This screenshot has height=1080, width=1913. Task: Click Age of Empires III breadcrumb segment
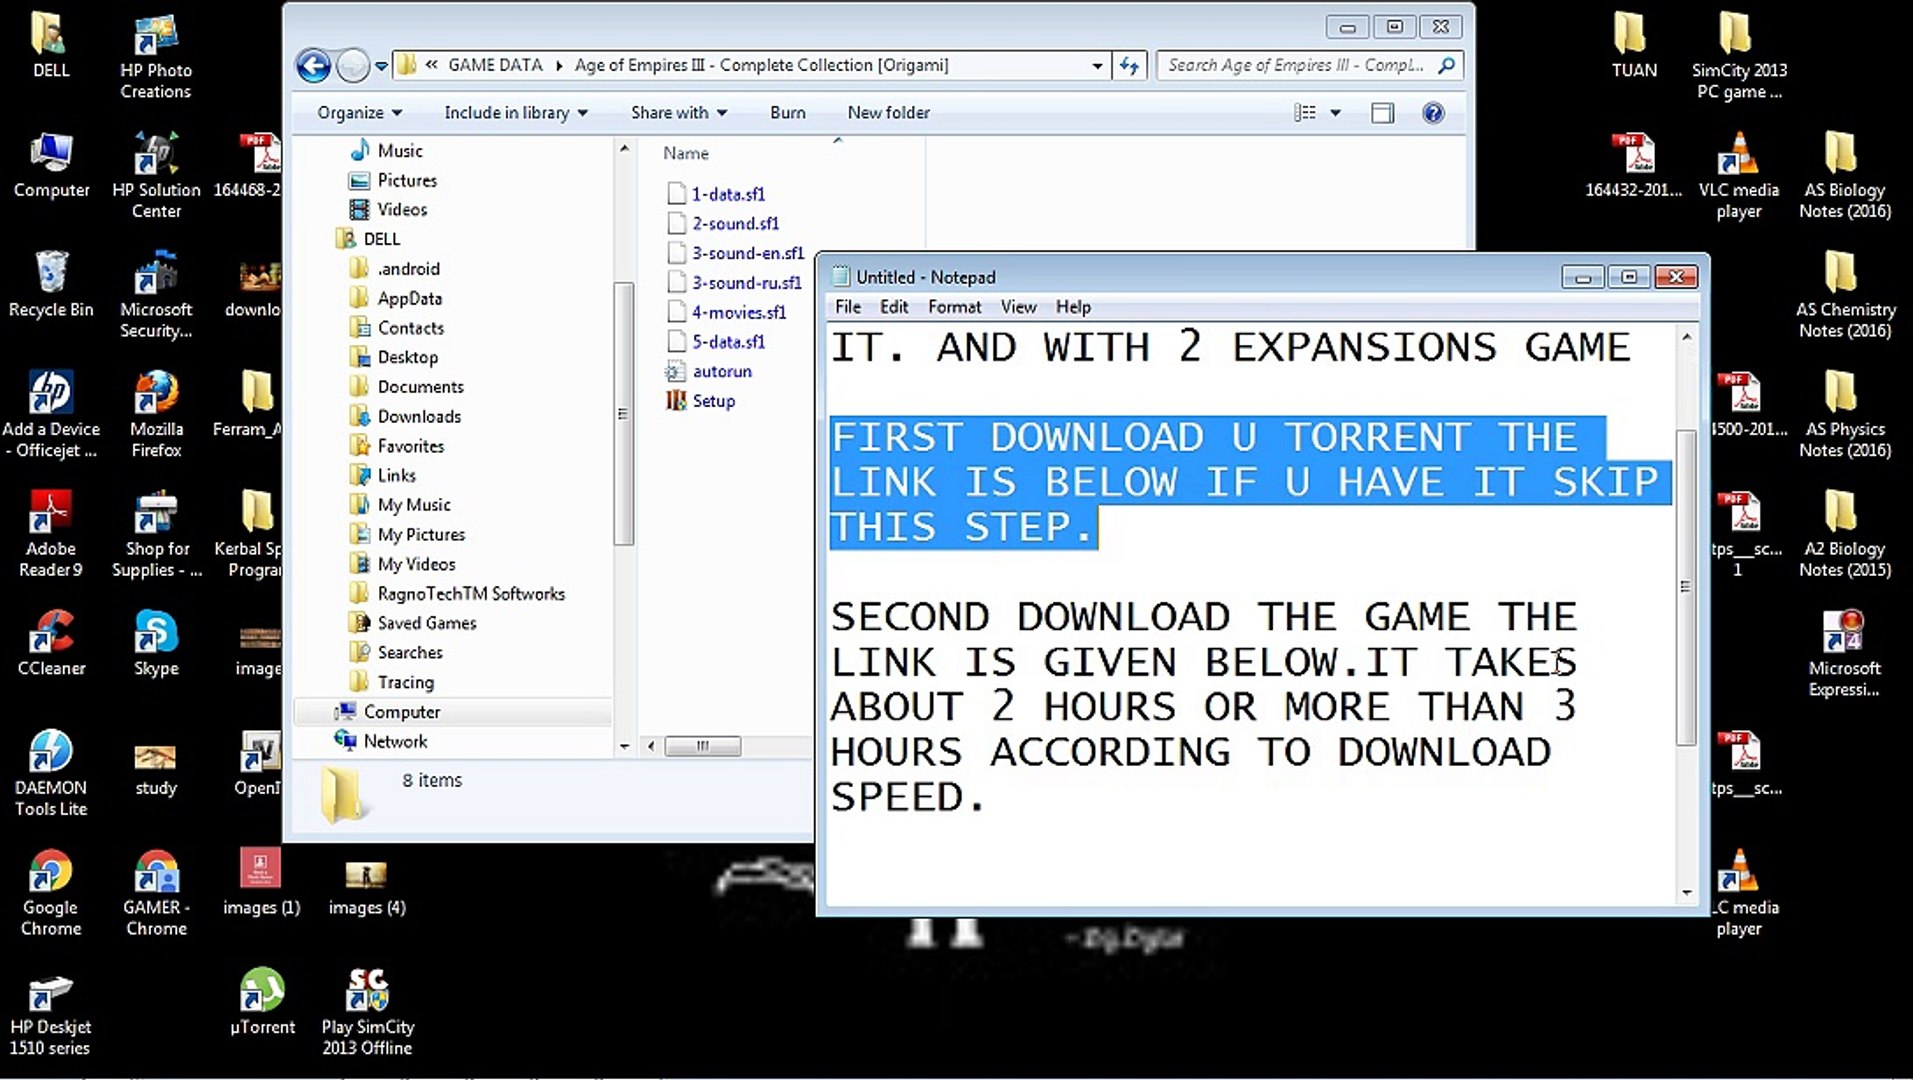click(761, 65)
